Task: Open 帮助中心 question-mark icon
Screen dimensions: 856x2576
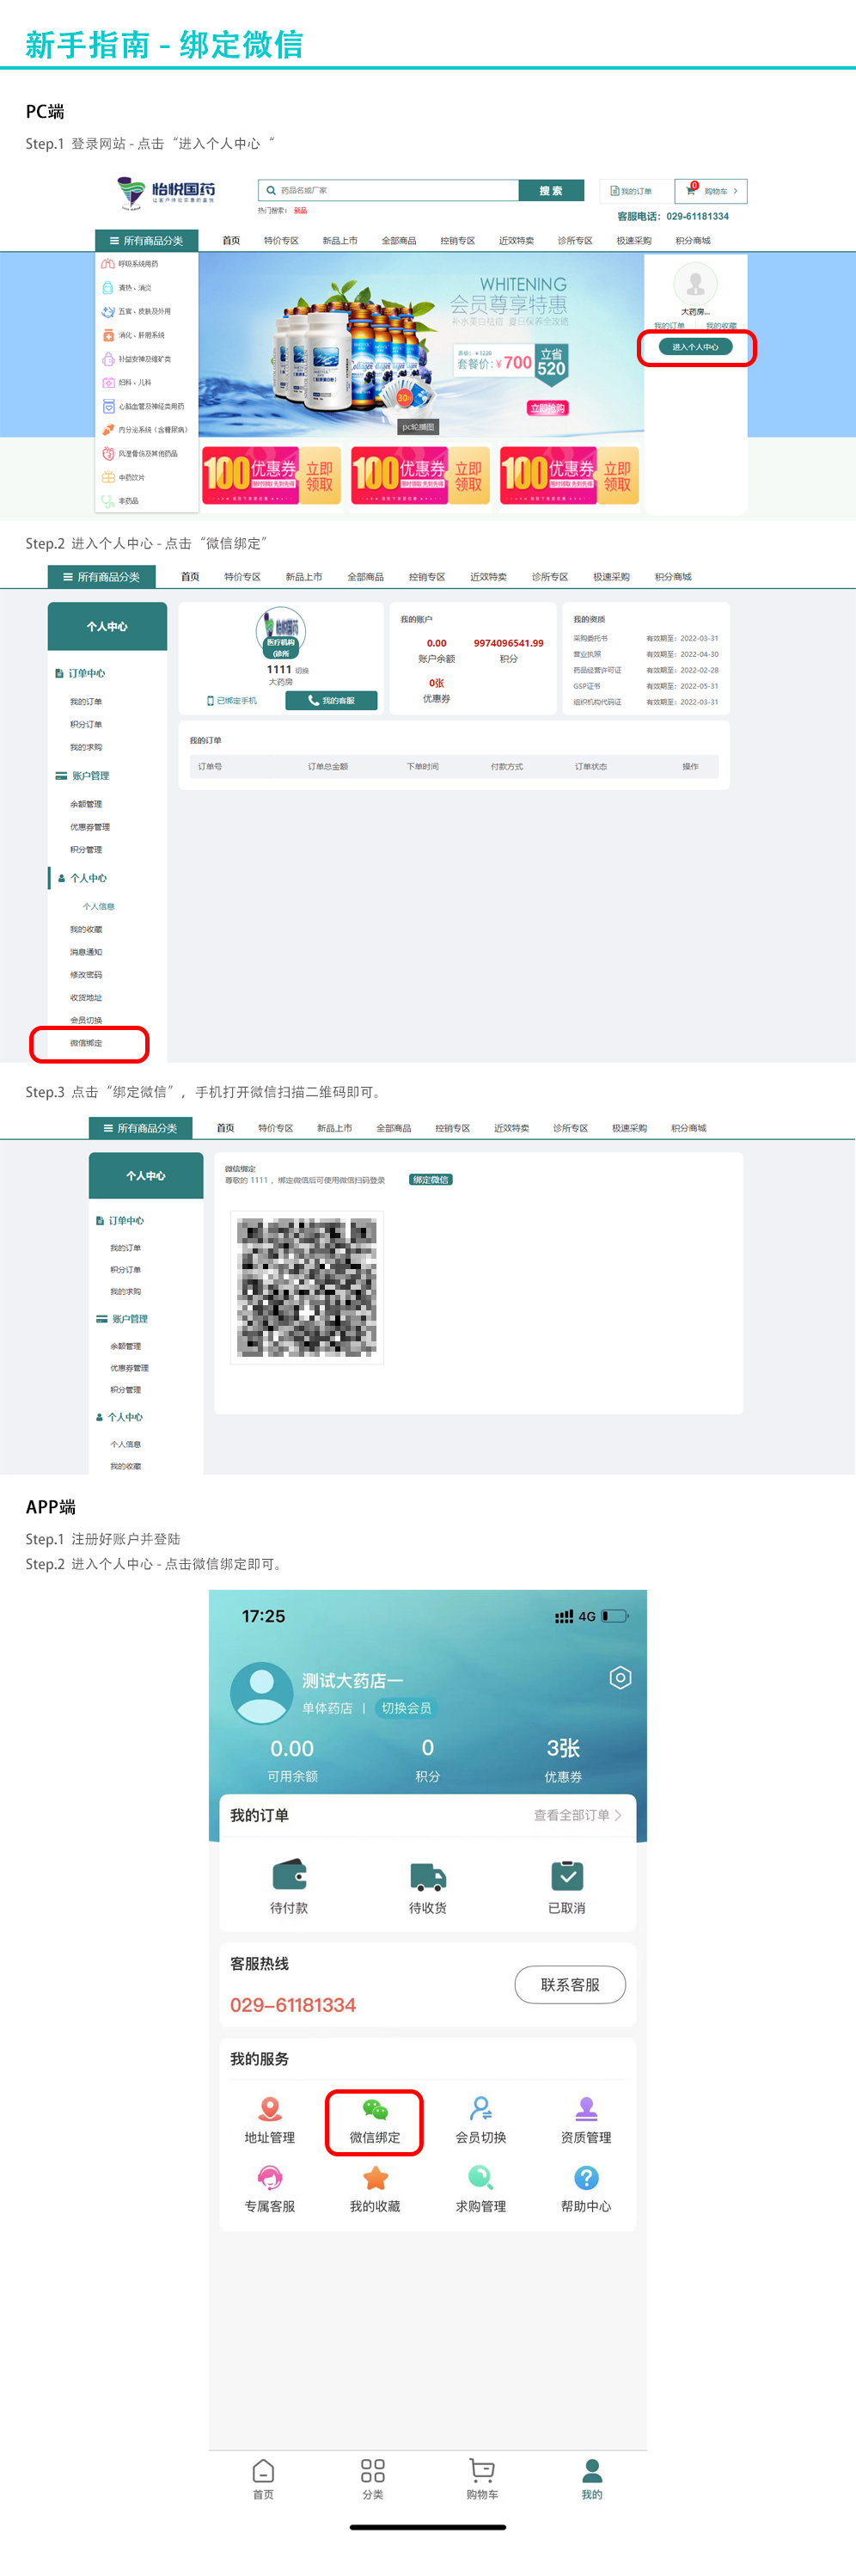Action: click(x=586, y=2177)
